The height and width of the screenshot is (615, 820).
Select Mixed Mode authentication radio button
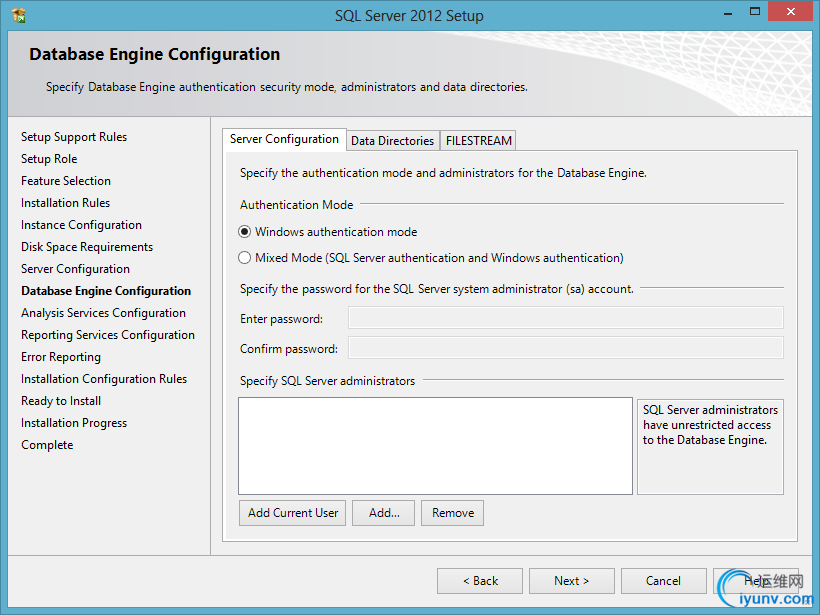point(244,258)
